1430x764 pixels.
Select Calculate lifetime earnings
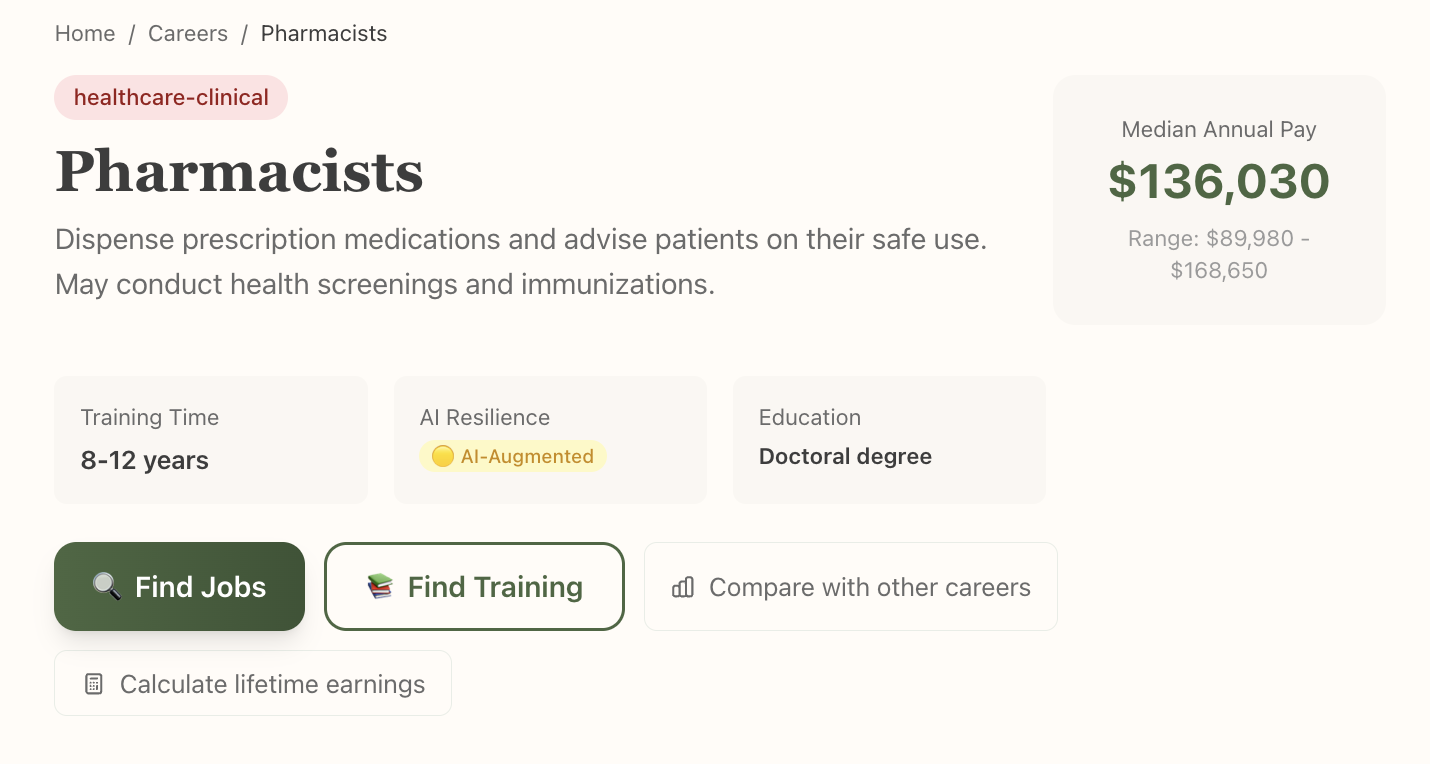click(x=253, y=683)
